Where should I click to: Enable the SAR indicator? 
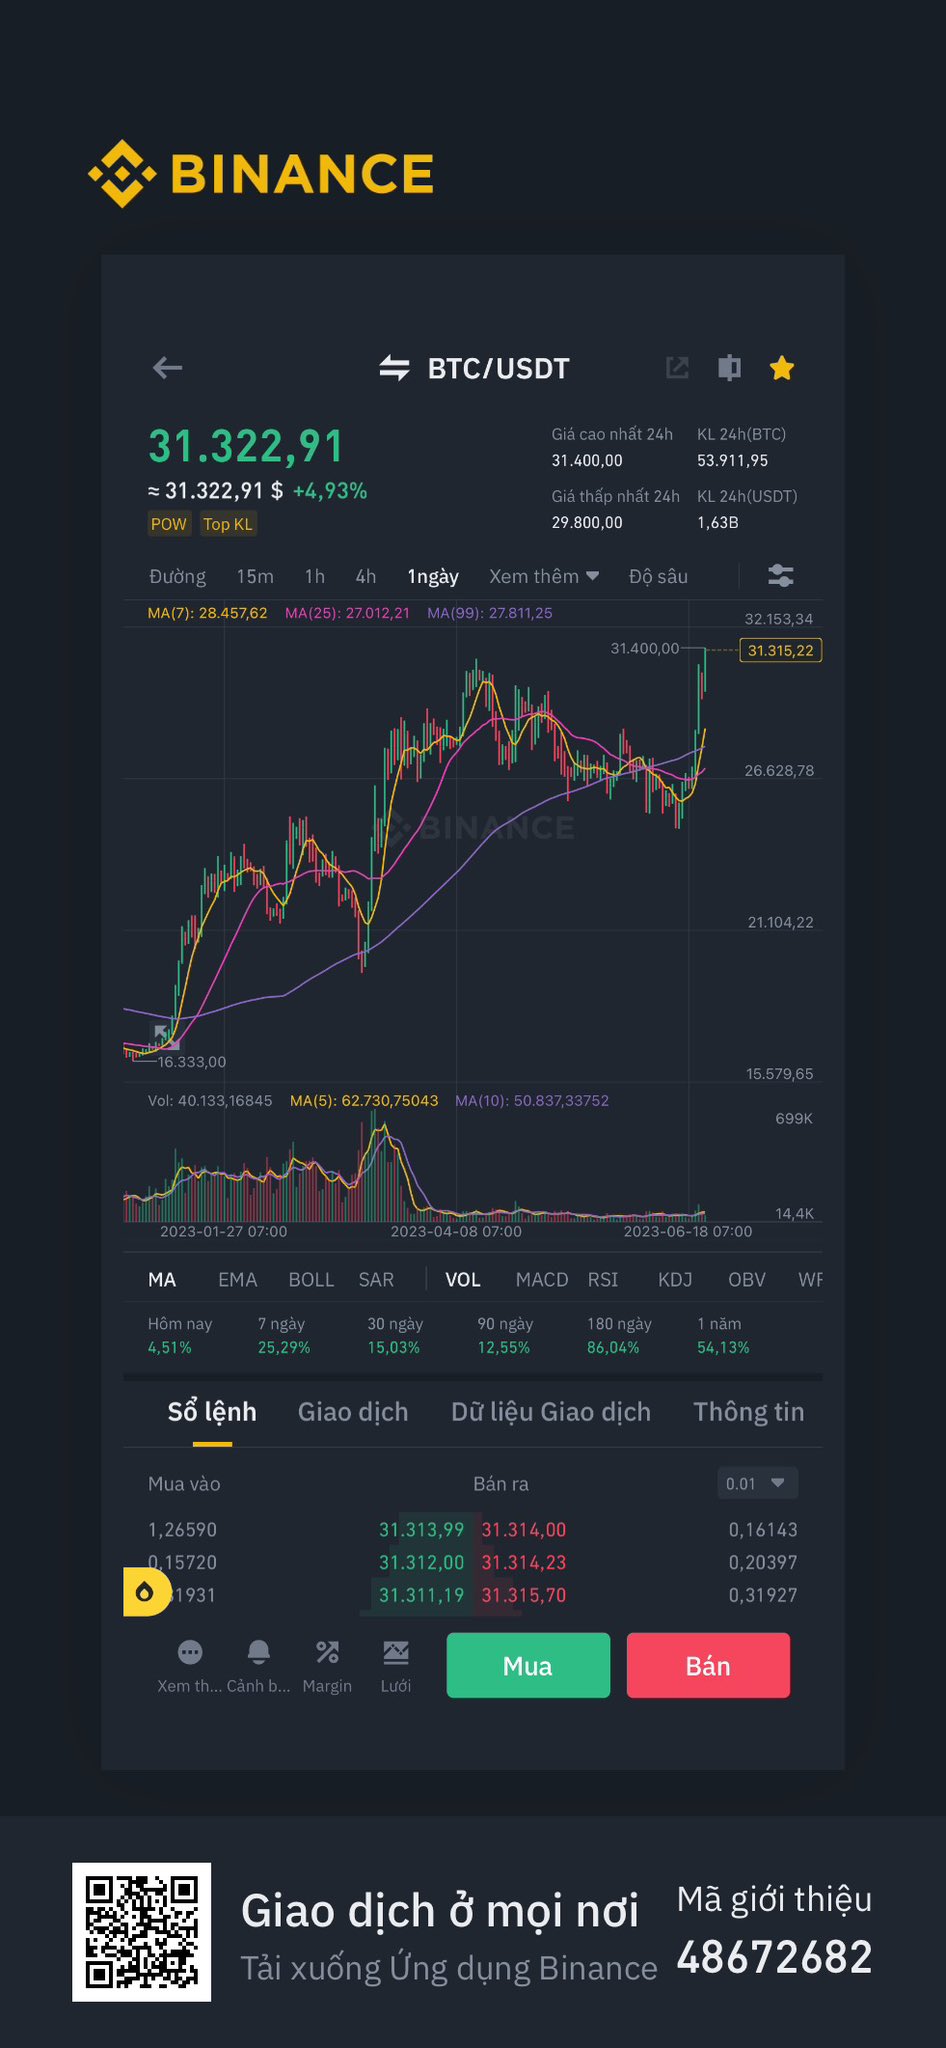coord(376,1280)
